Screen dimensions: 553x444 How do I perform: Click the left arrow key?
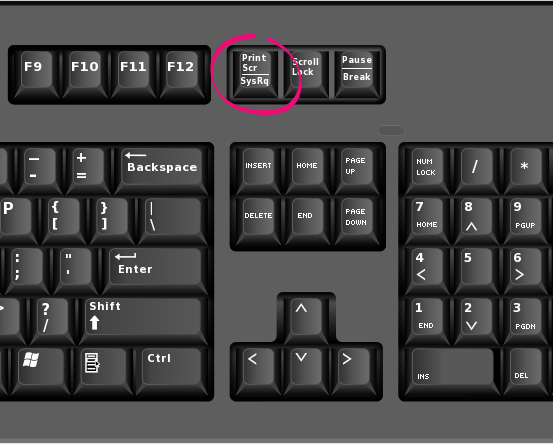click(x=258, y=371)
